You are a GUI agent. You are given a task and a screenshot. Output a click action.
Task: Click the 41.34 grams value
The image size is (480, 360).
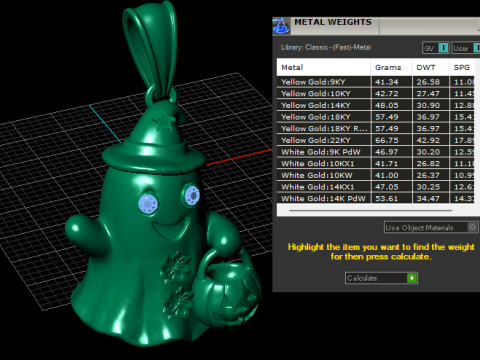click(x=386, y=82)
